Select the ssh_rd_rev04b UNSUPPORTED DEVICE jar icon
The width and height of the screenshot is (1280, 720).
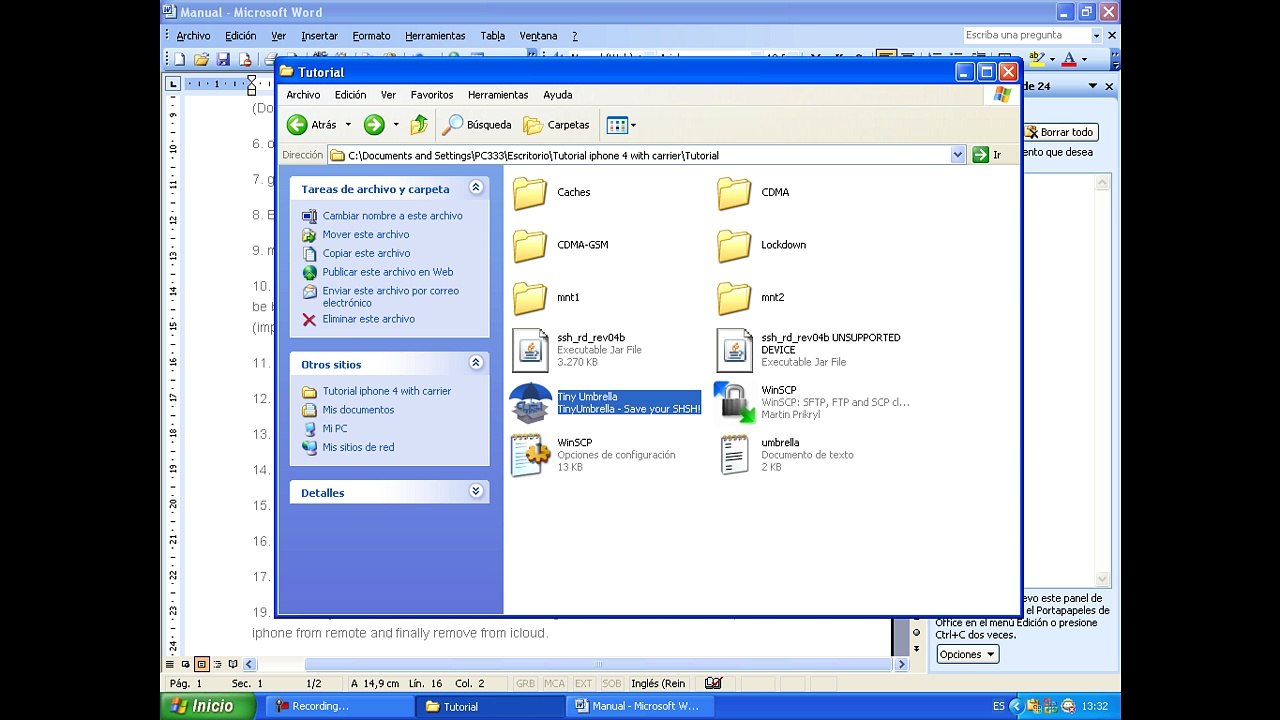tap(734, 350)
